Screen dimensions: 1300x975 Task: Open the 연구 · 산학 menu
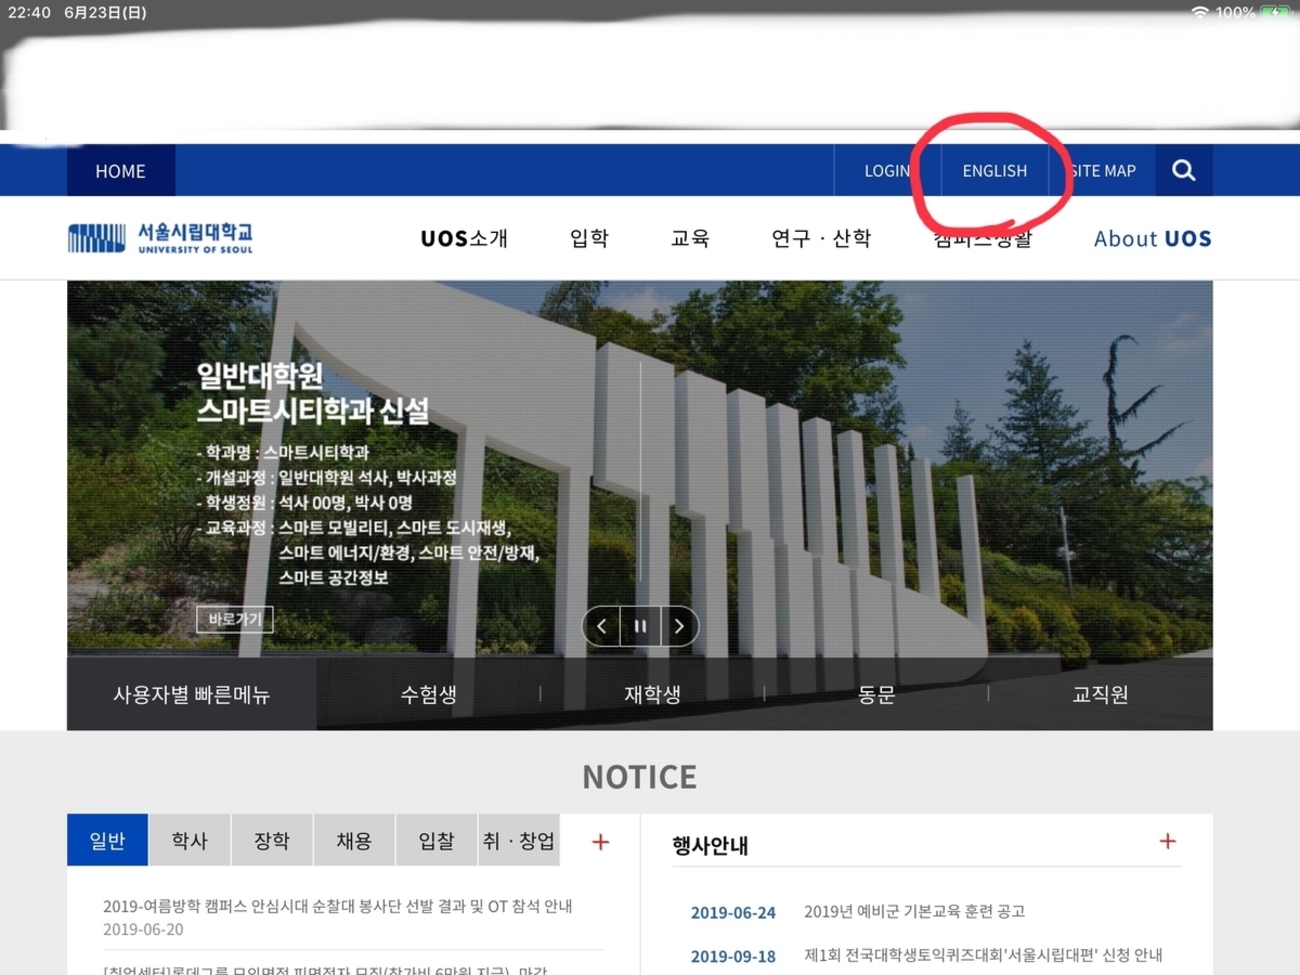pyautogui.click(x=821, y=238)
